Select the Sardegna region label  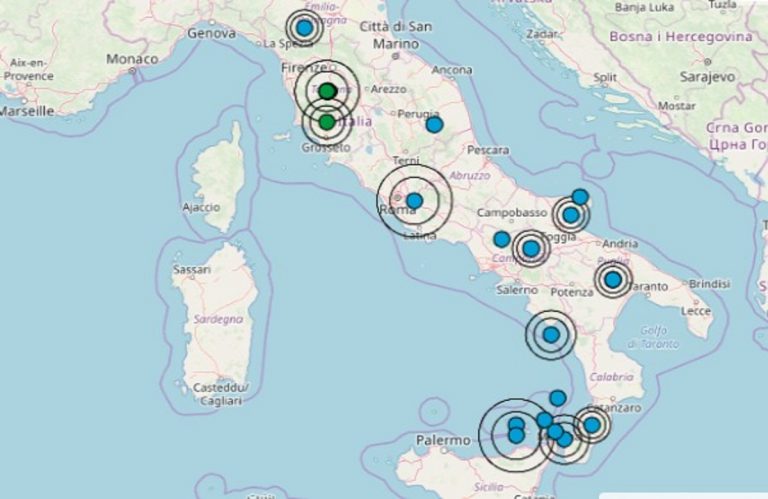(218, 319)
